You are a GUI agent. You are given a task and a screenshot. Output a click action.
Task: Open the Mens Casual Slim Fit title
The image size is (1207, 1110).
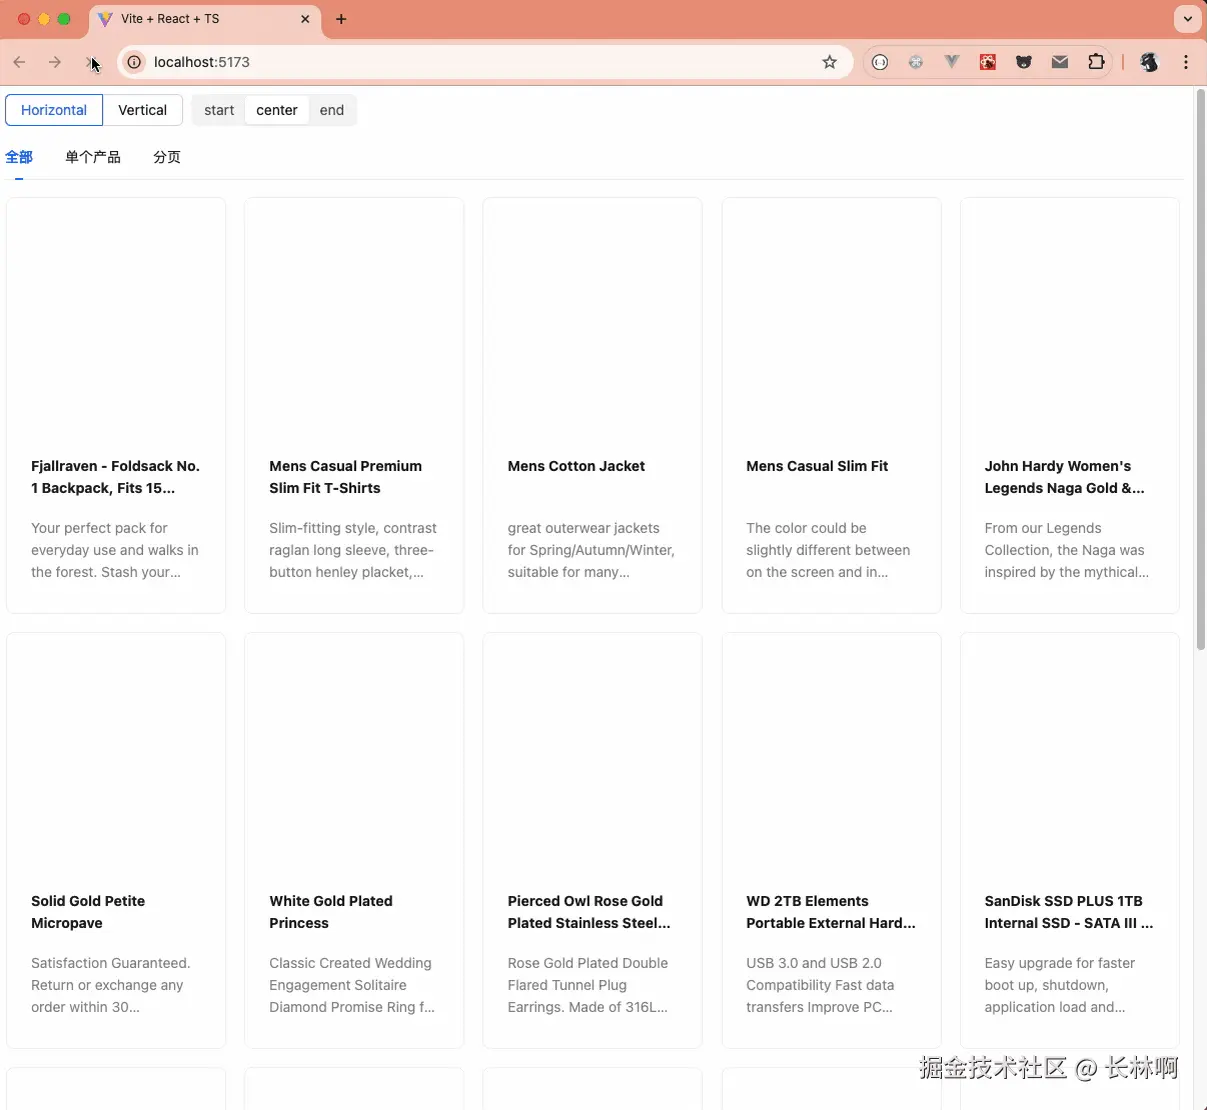tap(817, 466)
